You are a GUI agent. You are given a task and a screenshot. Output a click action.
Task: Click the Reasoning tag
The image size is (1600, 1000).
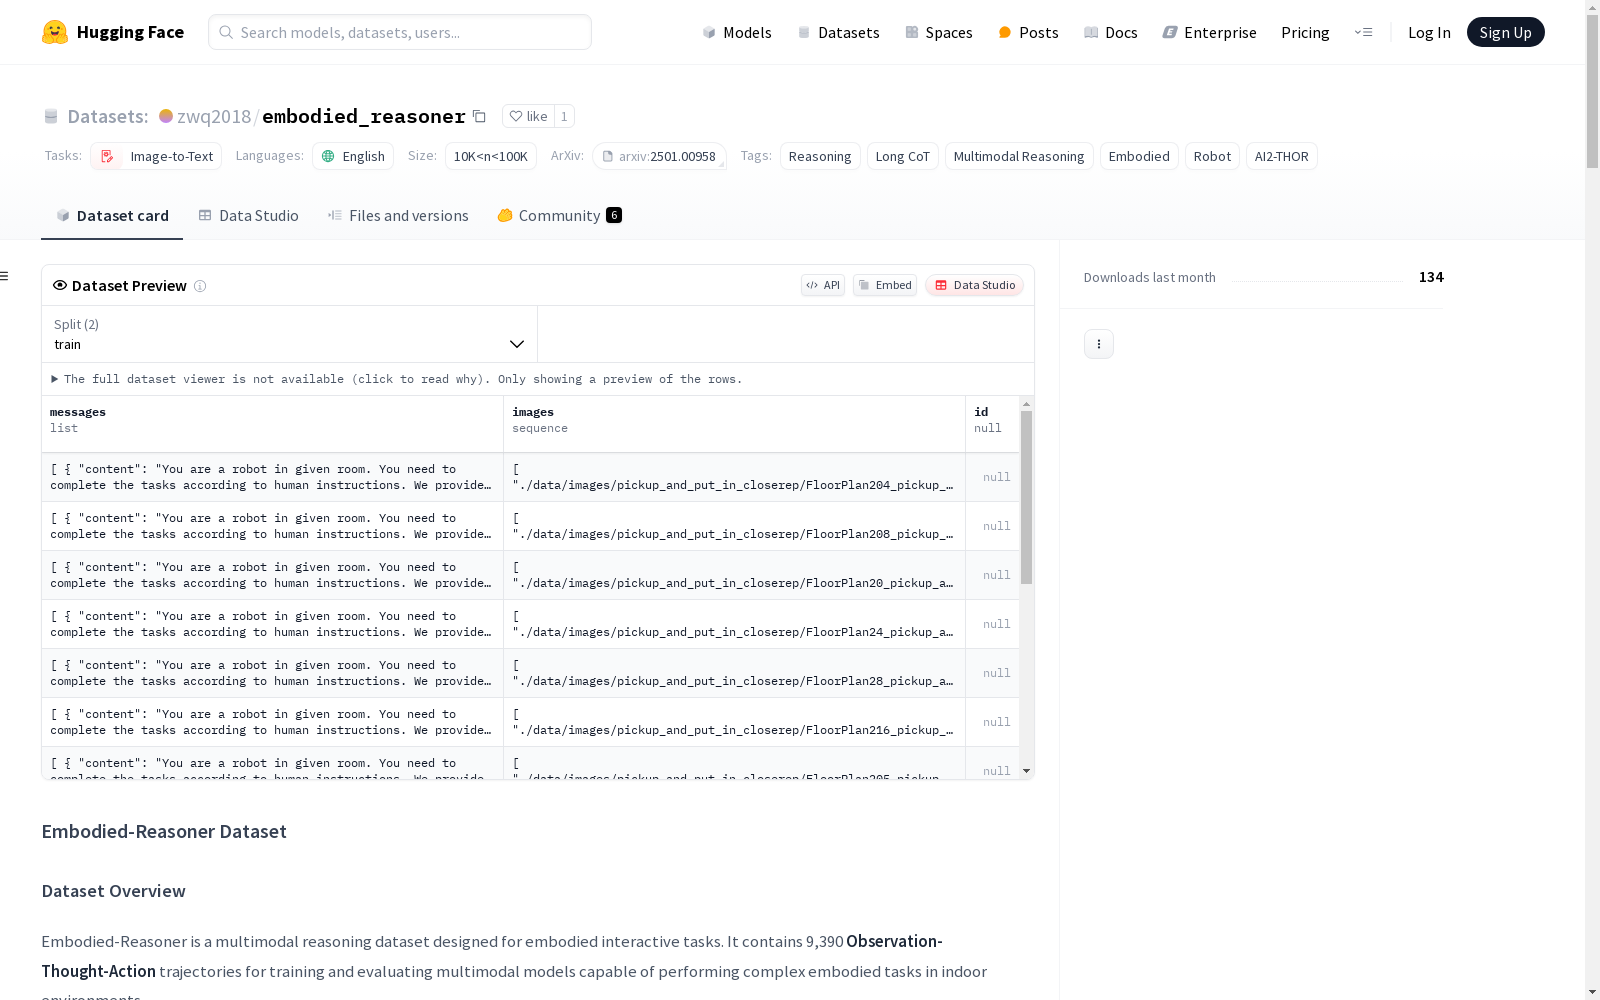point(820,156)
